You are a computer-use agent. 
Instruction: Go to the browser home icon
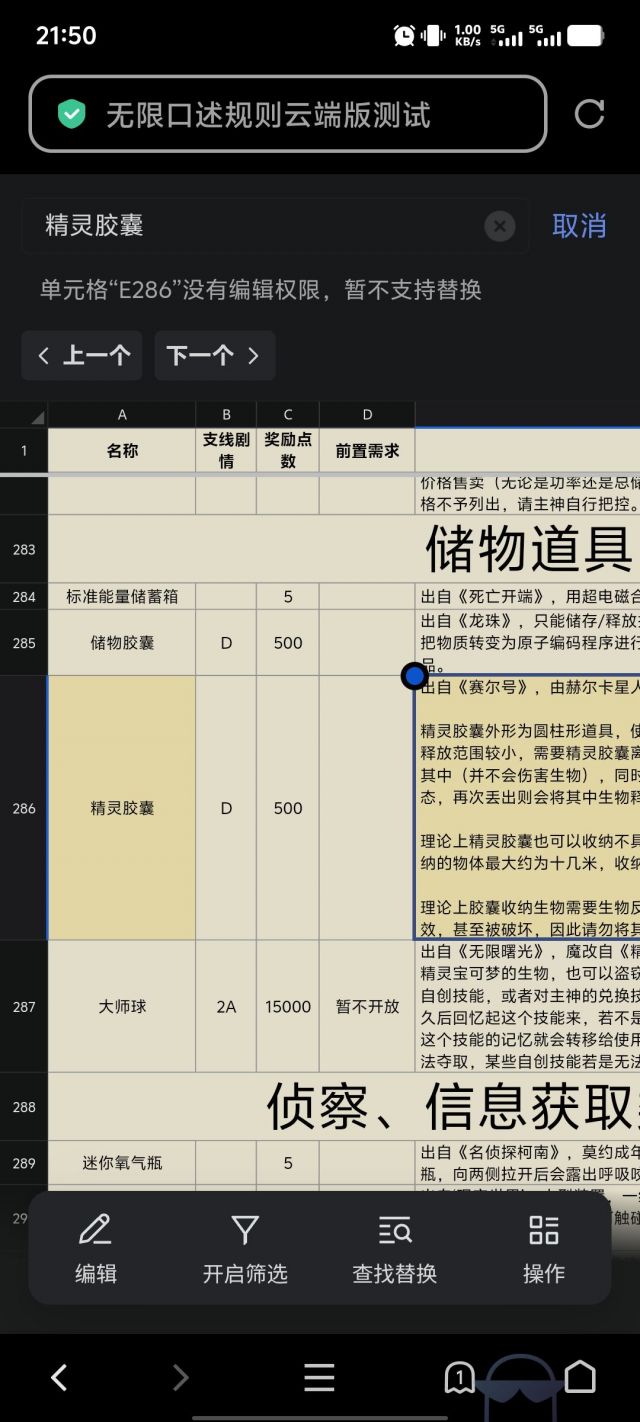(580, 1378)
